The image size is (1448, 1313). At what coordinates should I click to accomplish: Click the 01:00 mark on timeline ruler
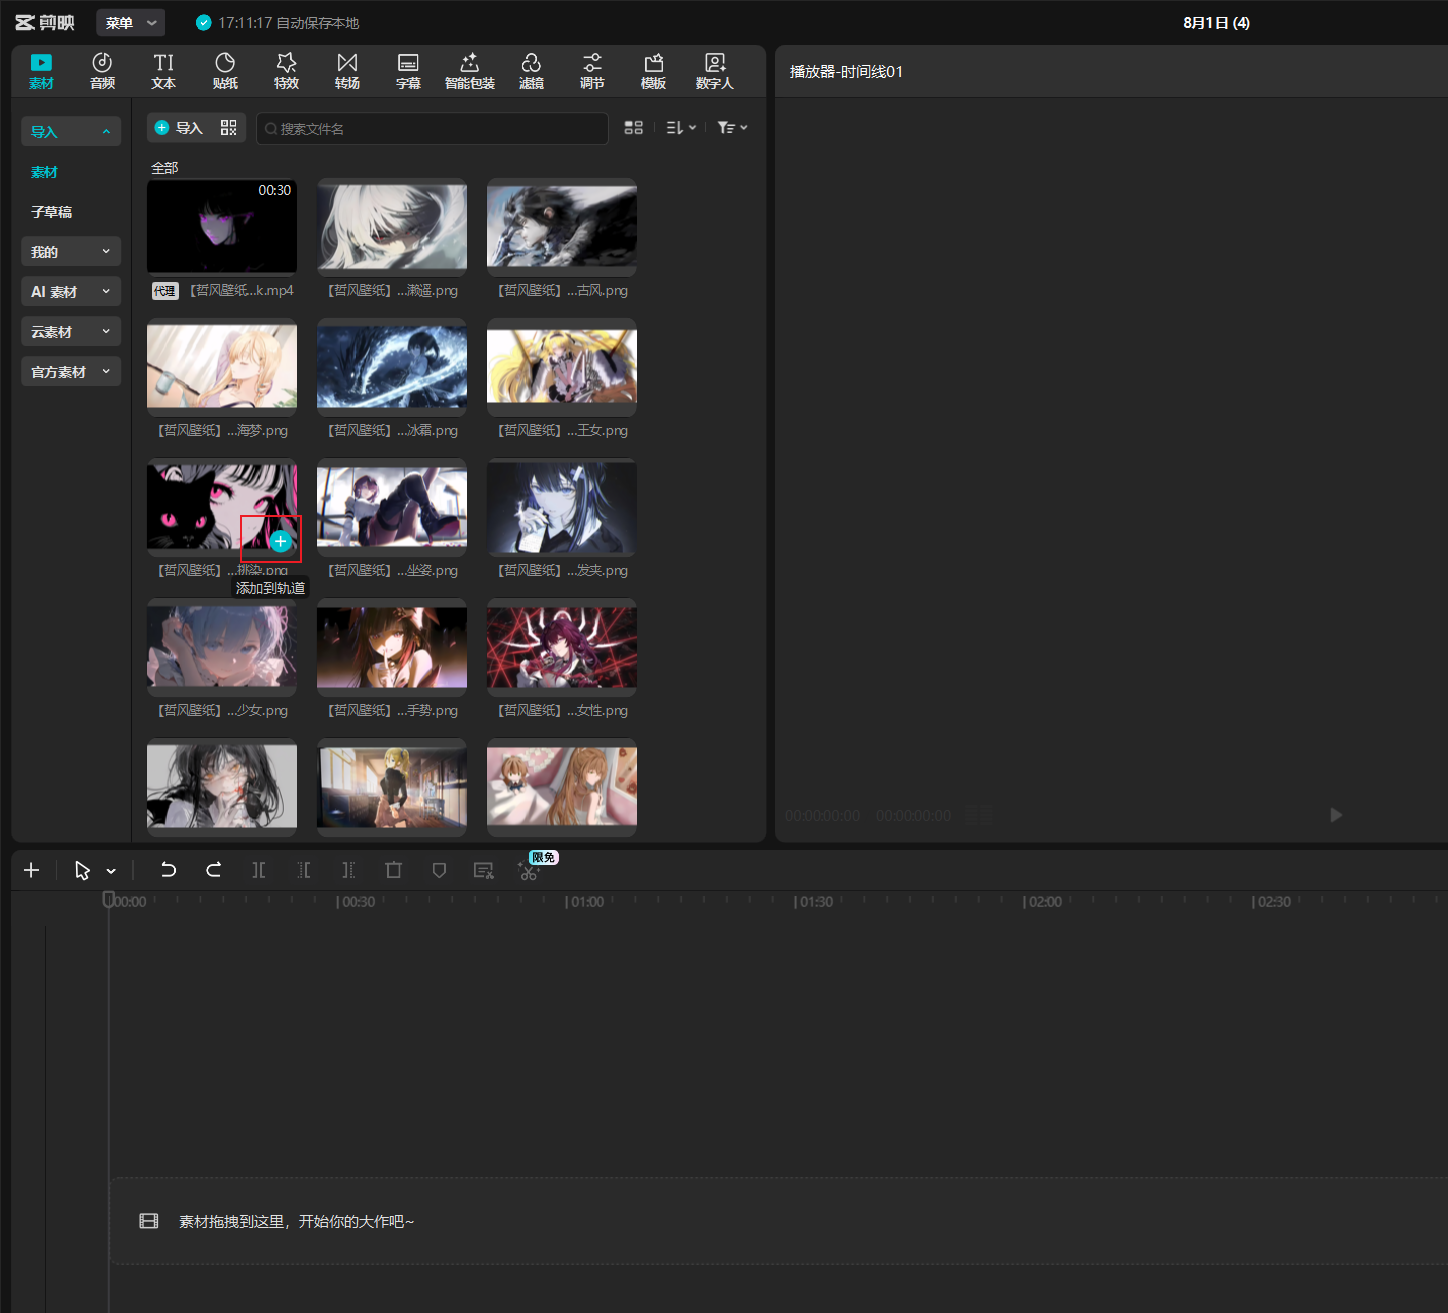pos(585,902)
